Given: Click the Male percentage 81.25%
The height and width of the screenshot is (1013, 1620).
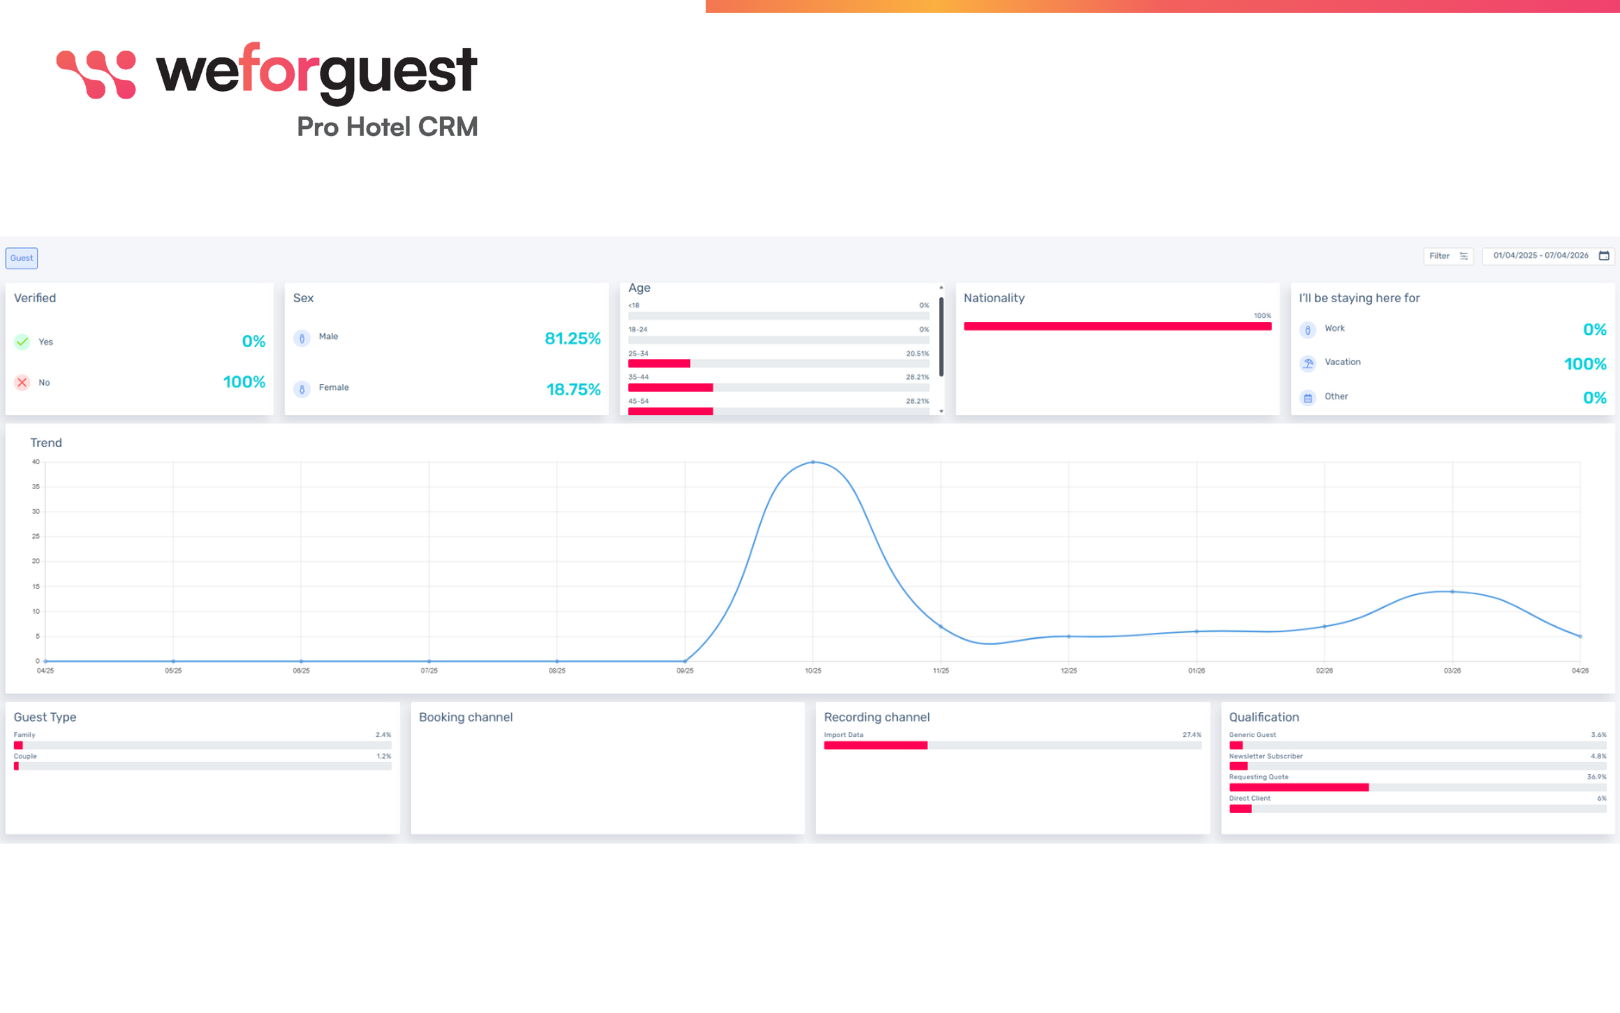Looking at the screenshot, I should click(573, 339).
